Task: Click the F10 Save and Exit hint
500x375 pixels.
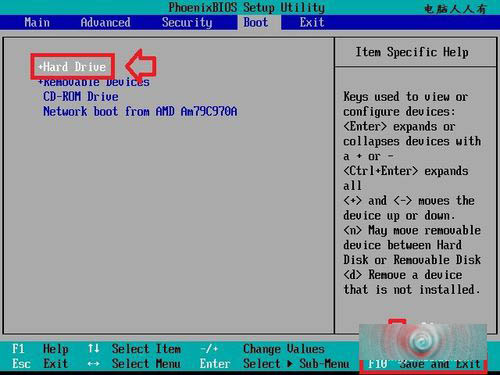Action: pos(424,364)
